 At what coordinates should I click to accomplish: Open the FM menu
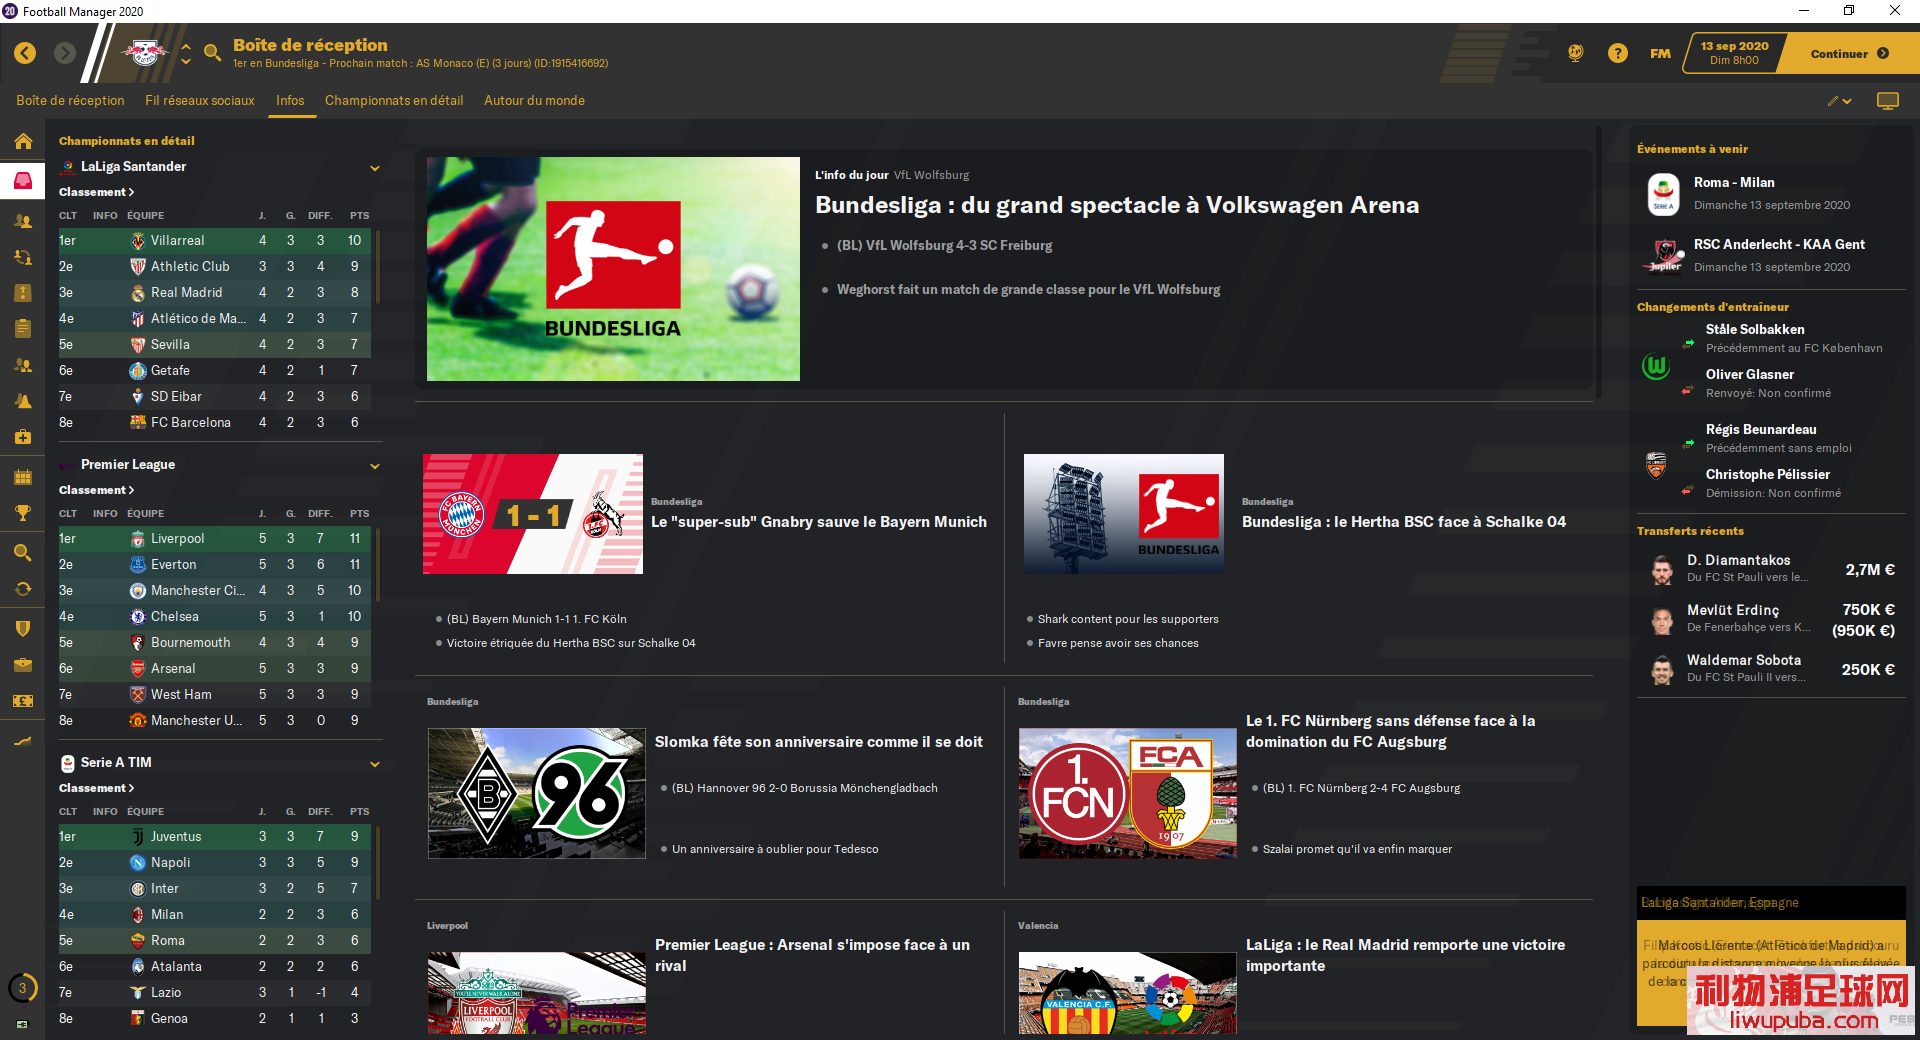1660,54
